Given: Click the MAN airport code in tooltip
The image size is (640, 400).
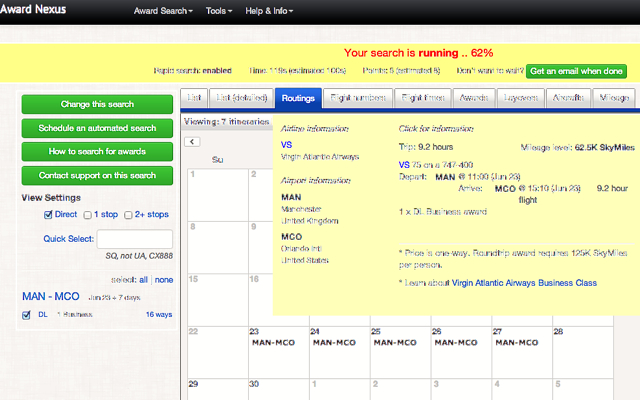Looking at the screenshot, I should (291, 198).
